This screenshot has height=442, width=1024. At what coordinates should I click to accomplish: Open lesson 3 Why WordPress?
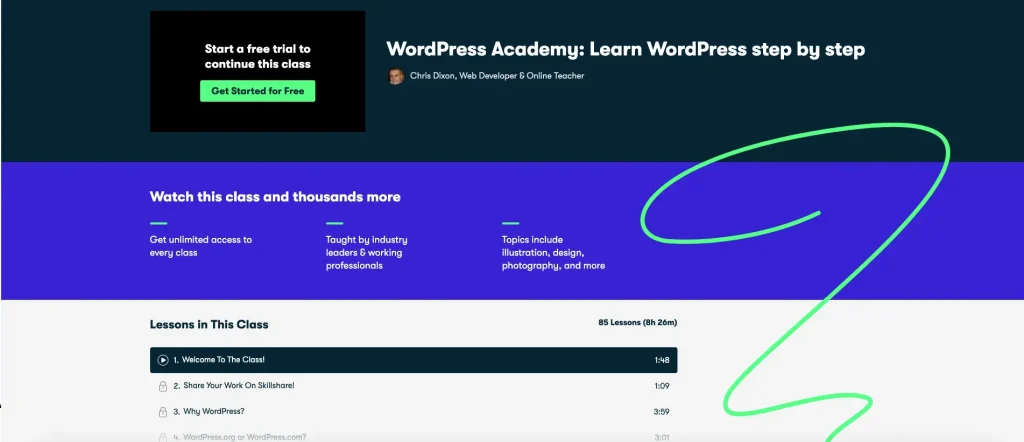pyautogui.click(x=413, y=412)
